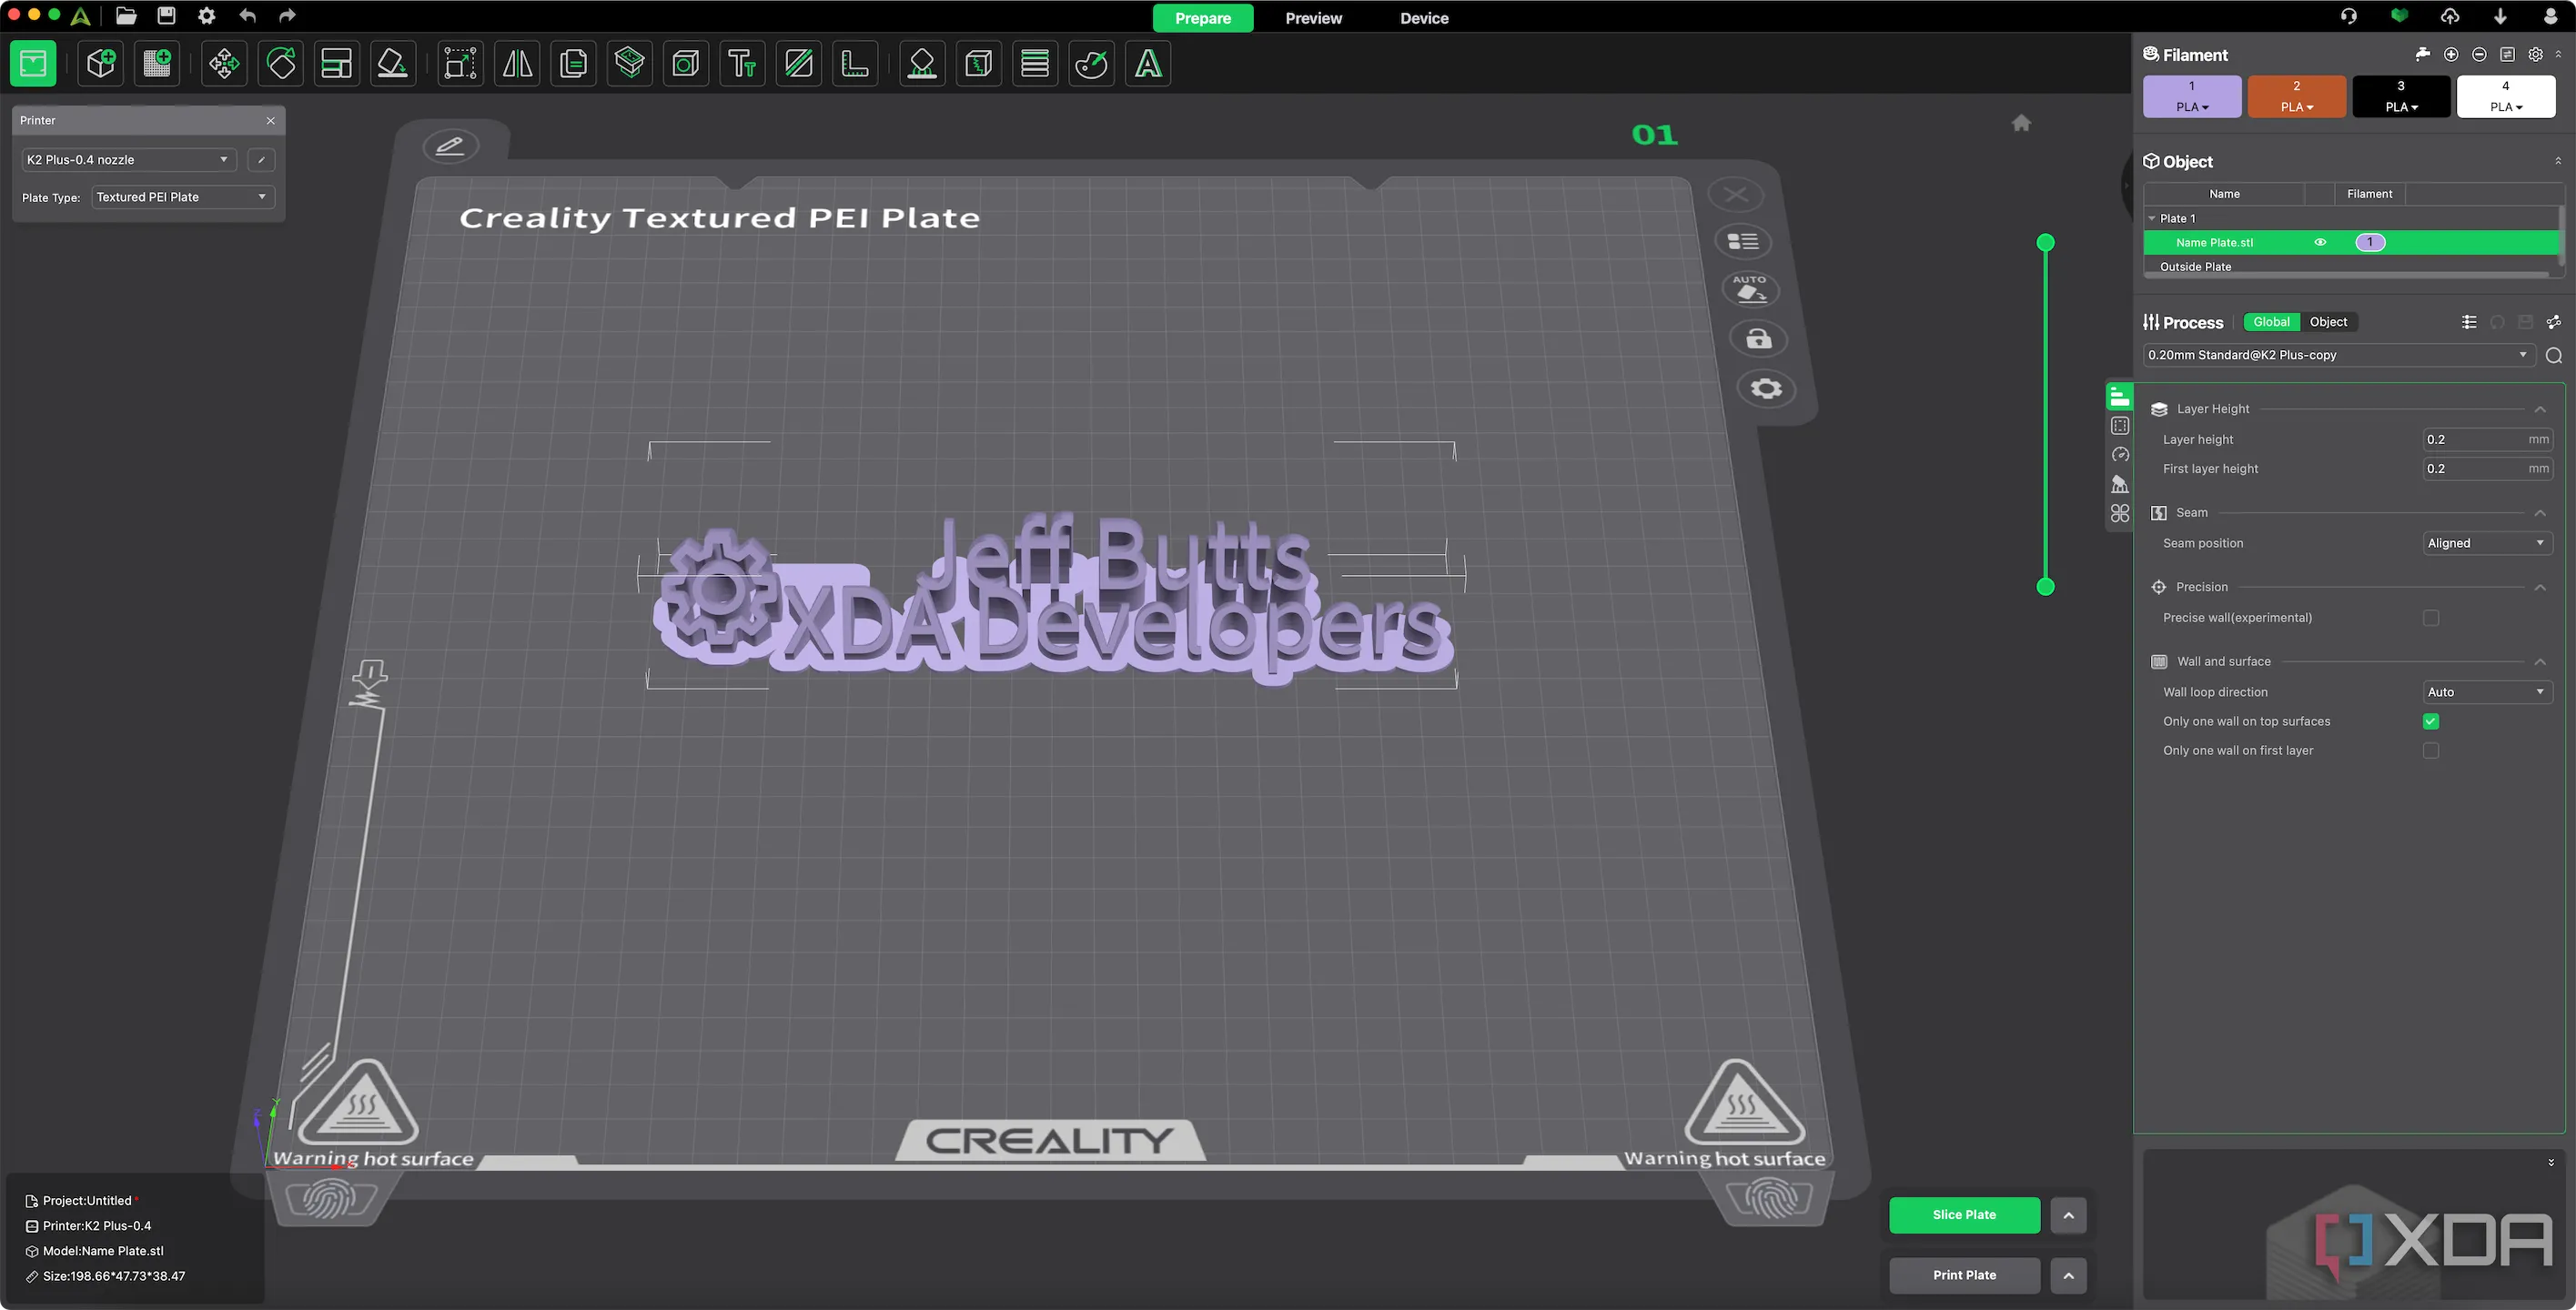Switch to the Prepare tab
The width and height of the screenshot is (2576, 1310).
point(1203,18)
